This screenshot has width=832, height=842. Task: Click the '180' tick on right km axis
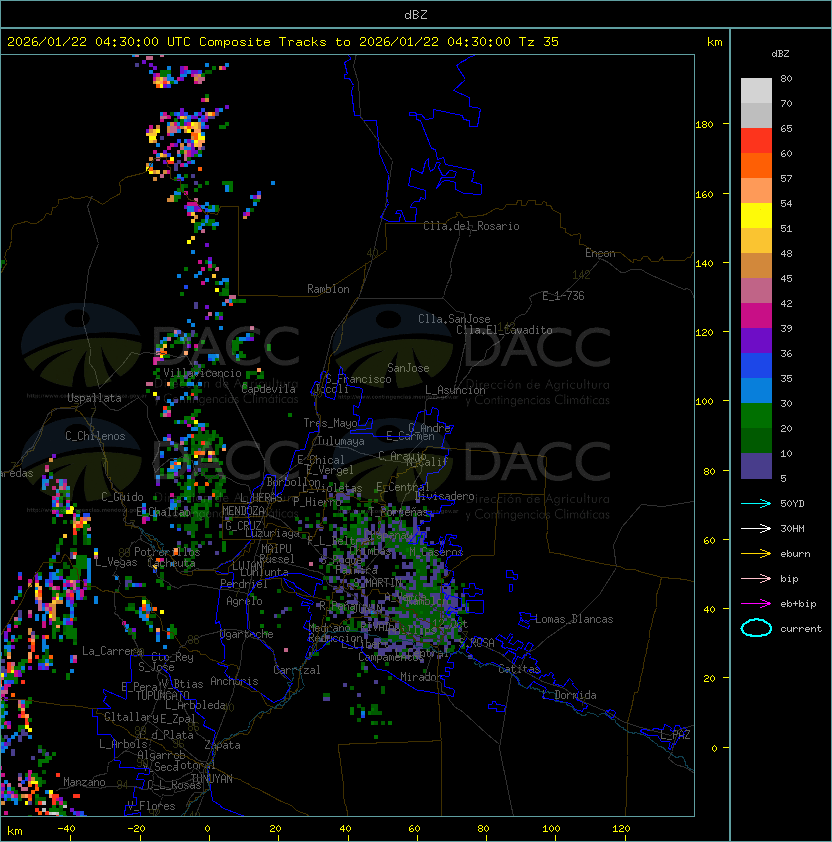pyautogui.click(x=704, y=125)
